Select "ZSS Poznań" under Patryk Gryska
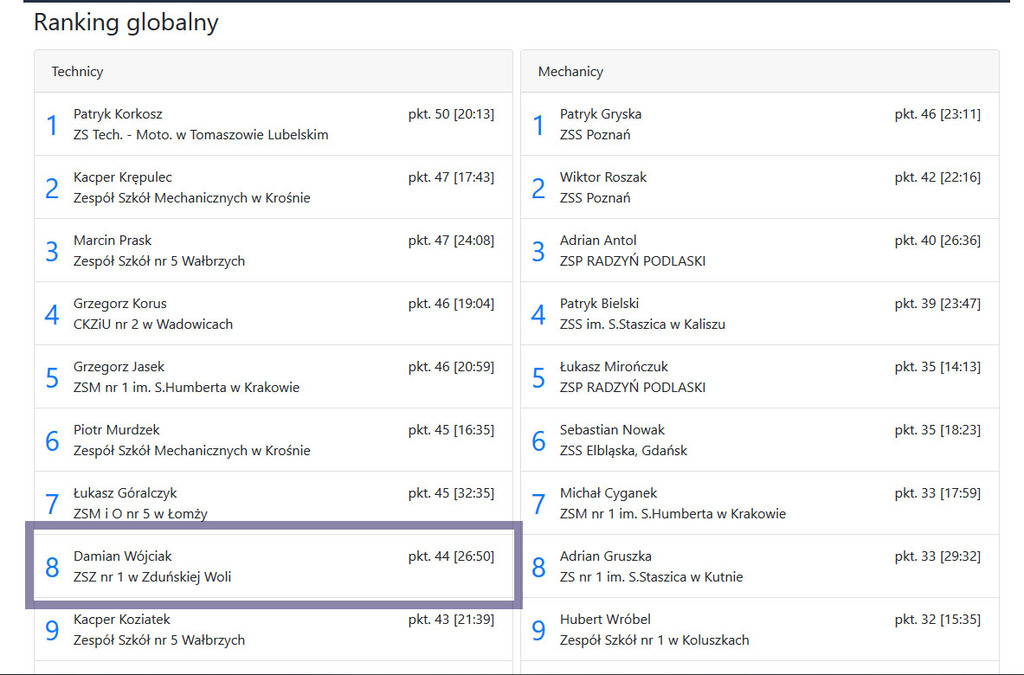This screenshot has height=675, width=1024. (595, 134)
